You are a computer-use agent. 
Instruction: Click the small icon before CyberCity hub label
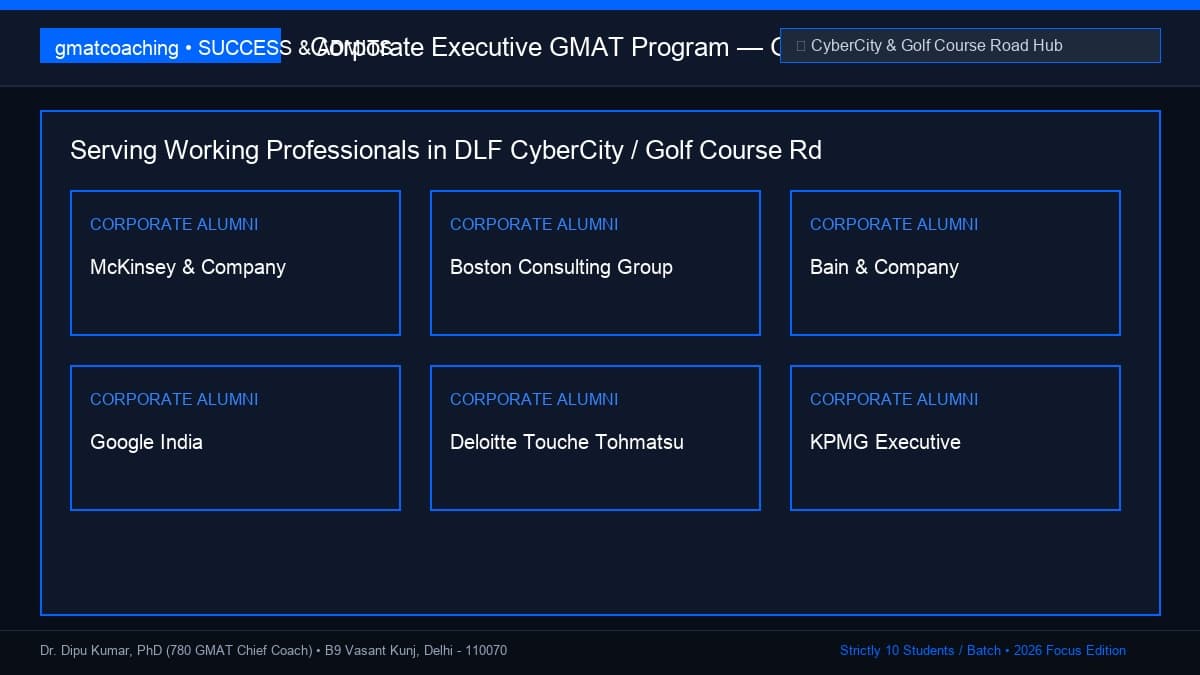point(801,46)
